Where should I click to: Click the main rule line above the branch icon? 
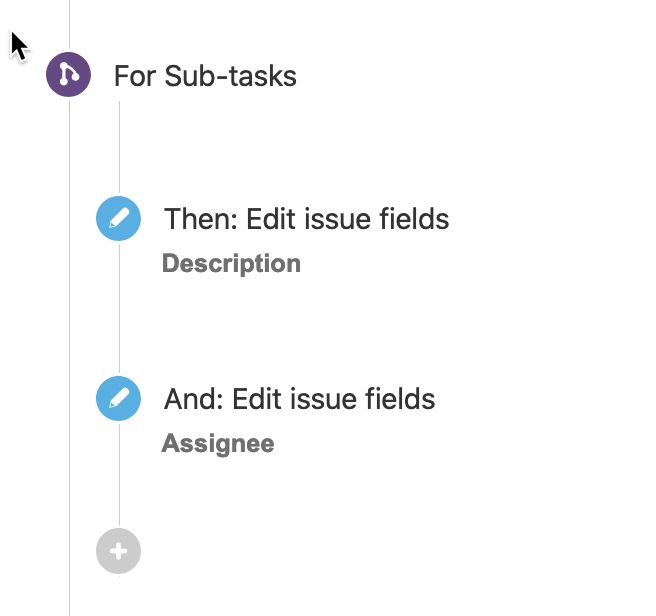[x=69, y=25]
